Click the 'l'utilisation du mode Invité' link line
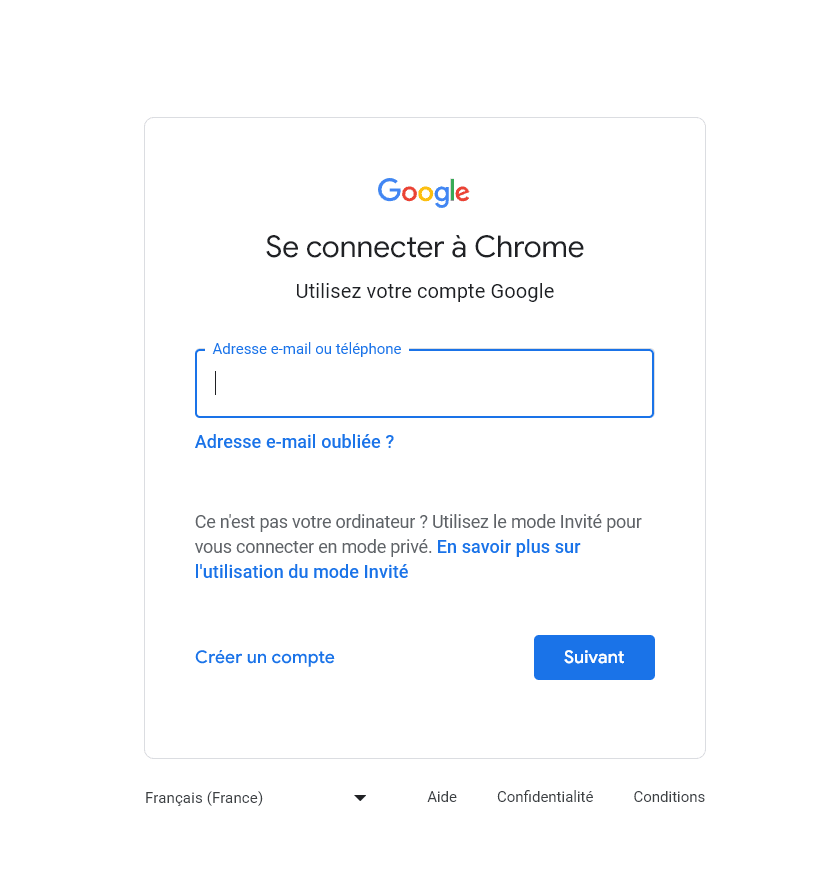834x871 pixels. point(302,572)
